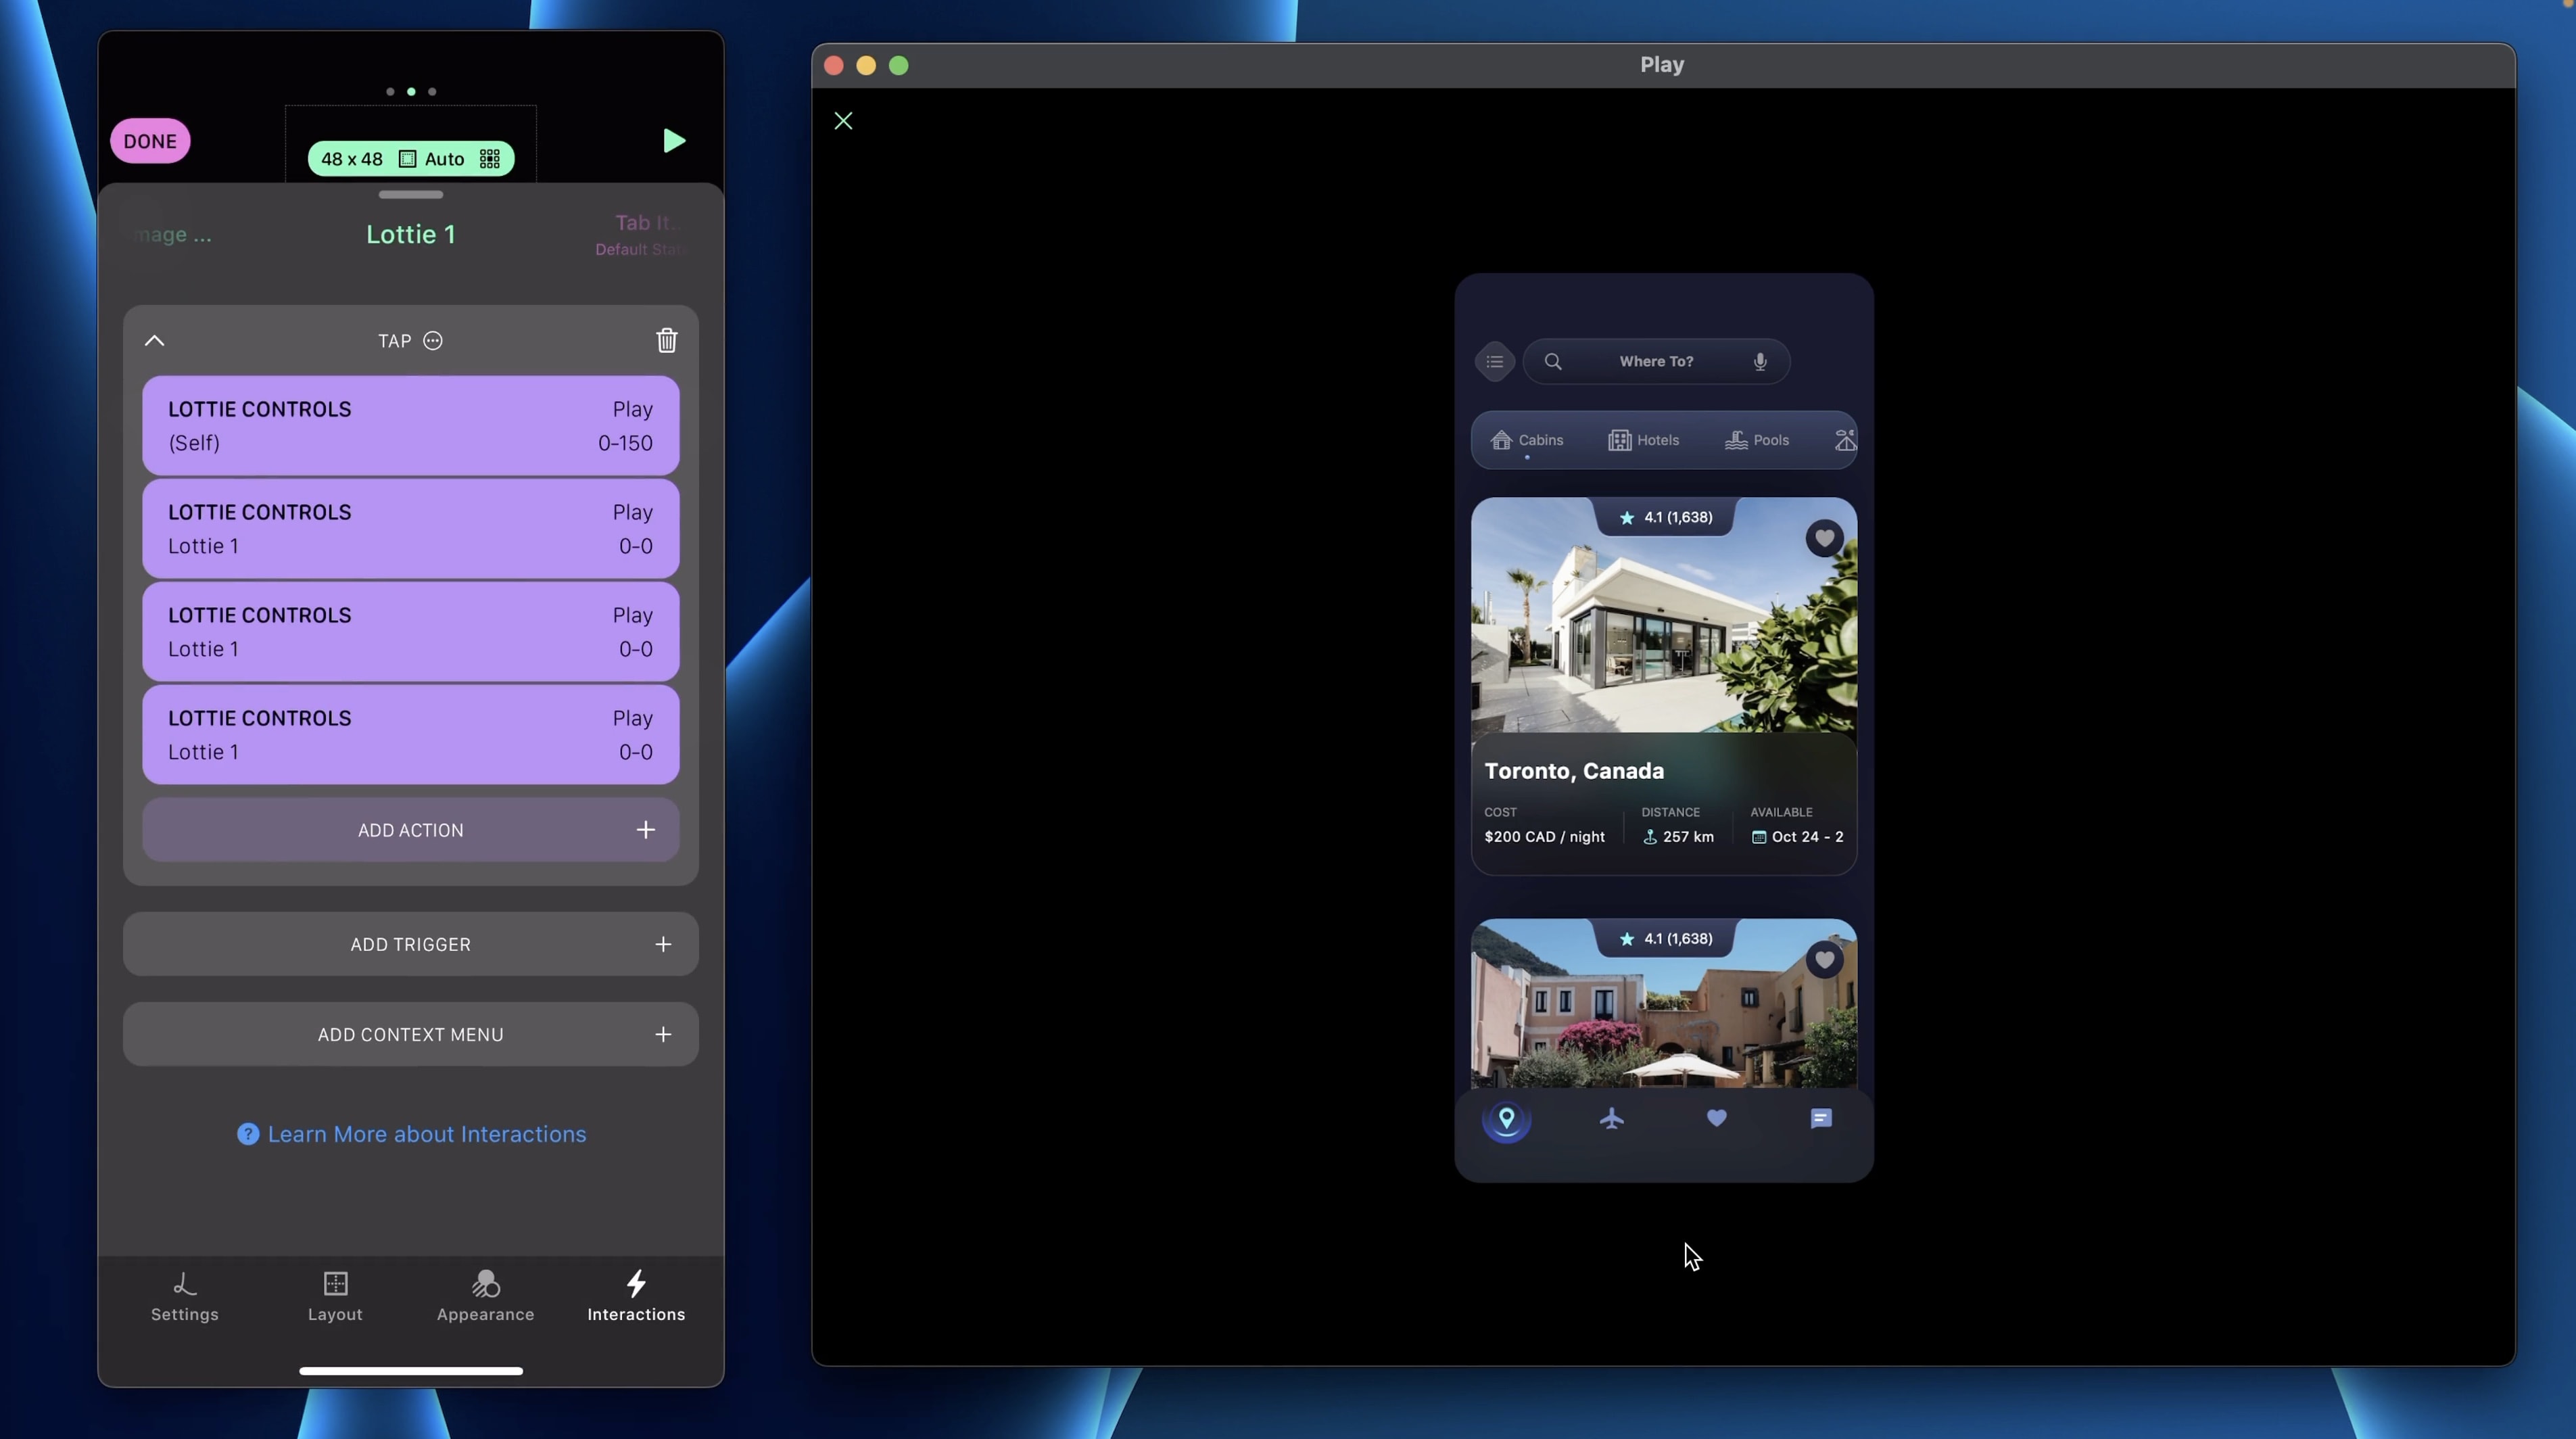
Task: Click the Where To? search field
Action: click(1655, 362)
